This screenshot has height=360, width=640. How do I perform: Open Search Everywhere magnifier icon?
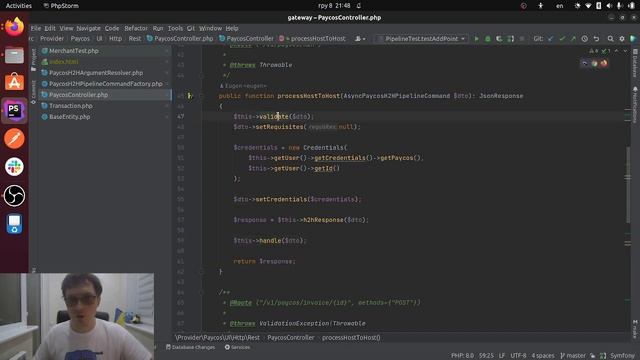[x=610, y=39]
